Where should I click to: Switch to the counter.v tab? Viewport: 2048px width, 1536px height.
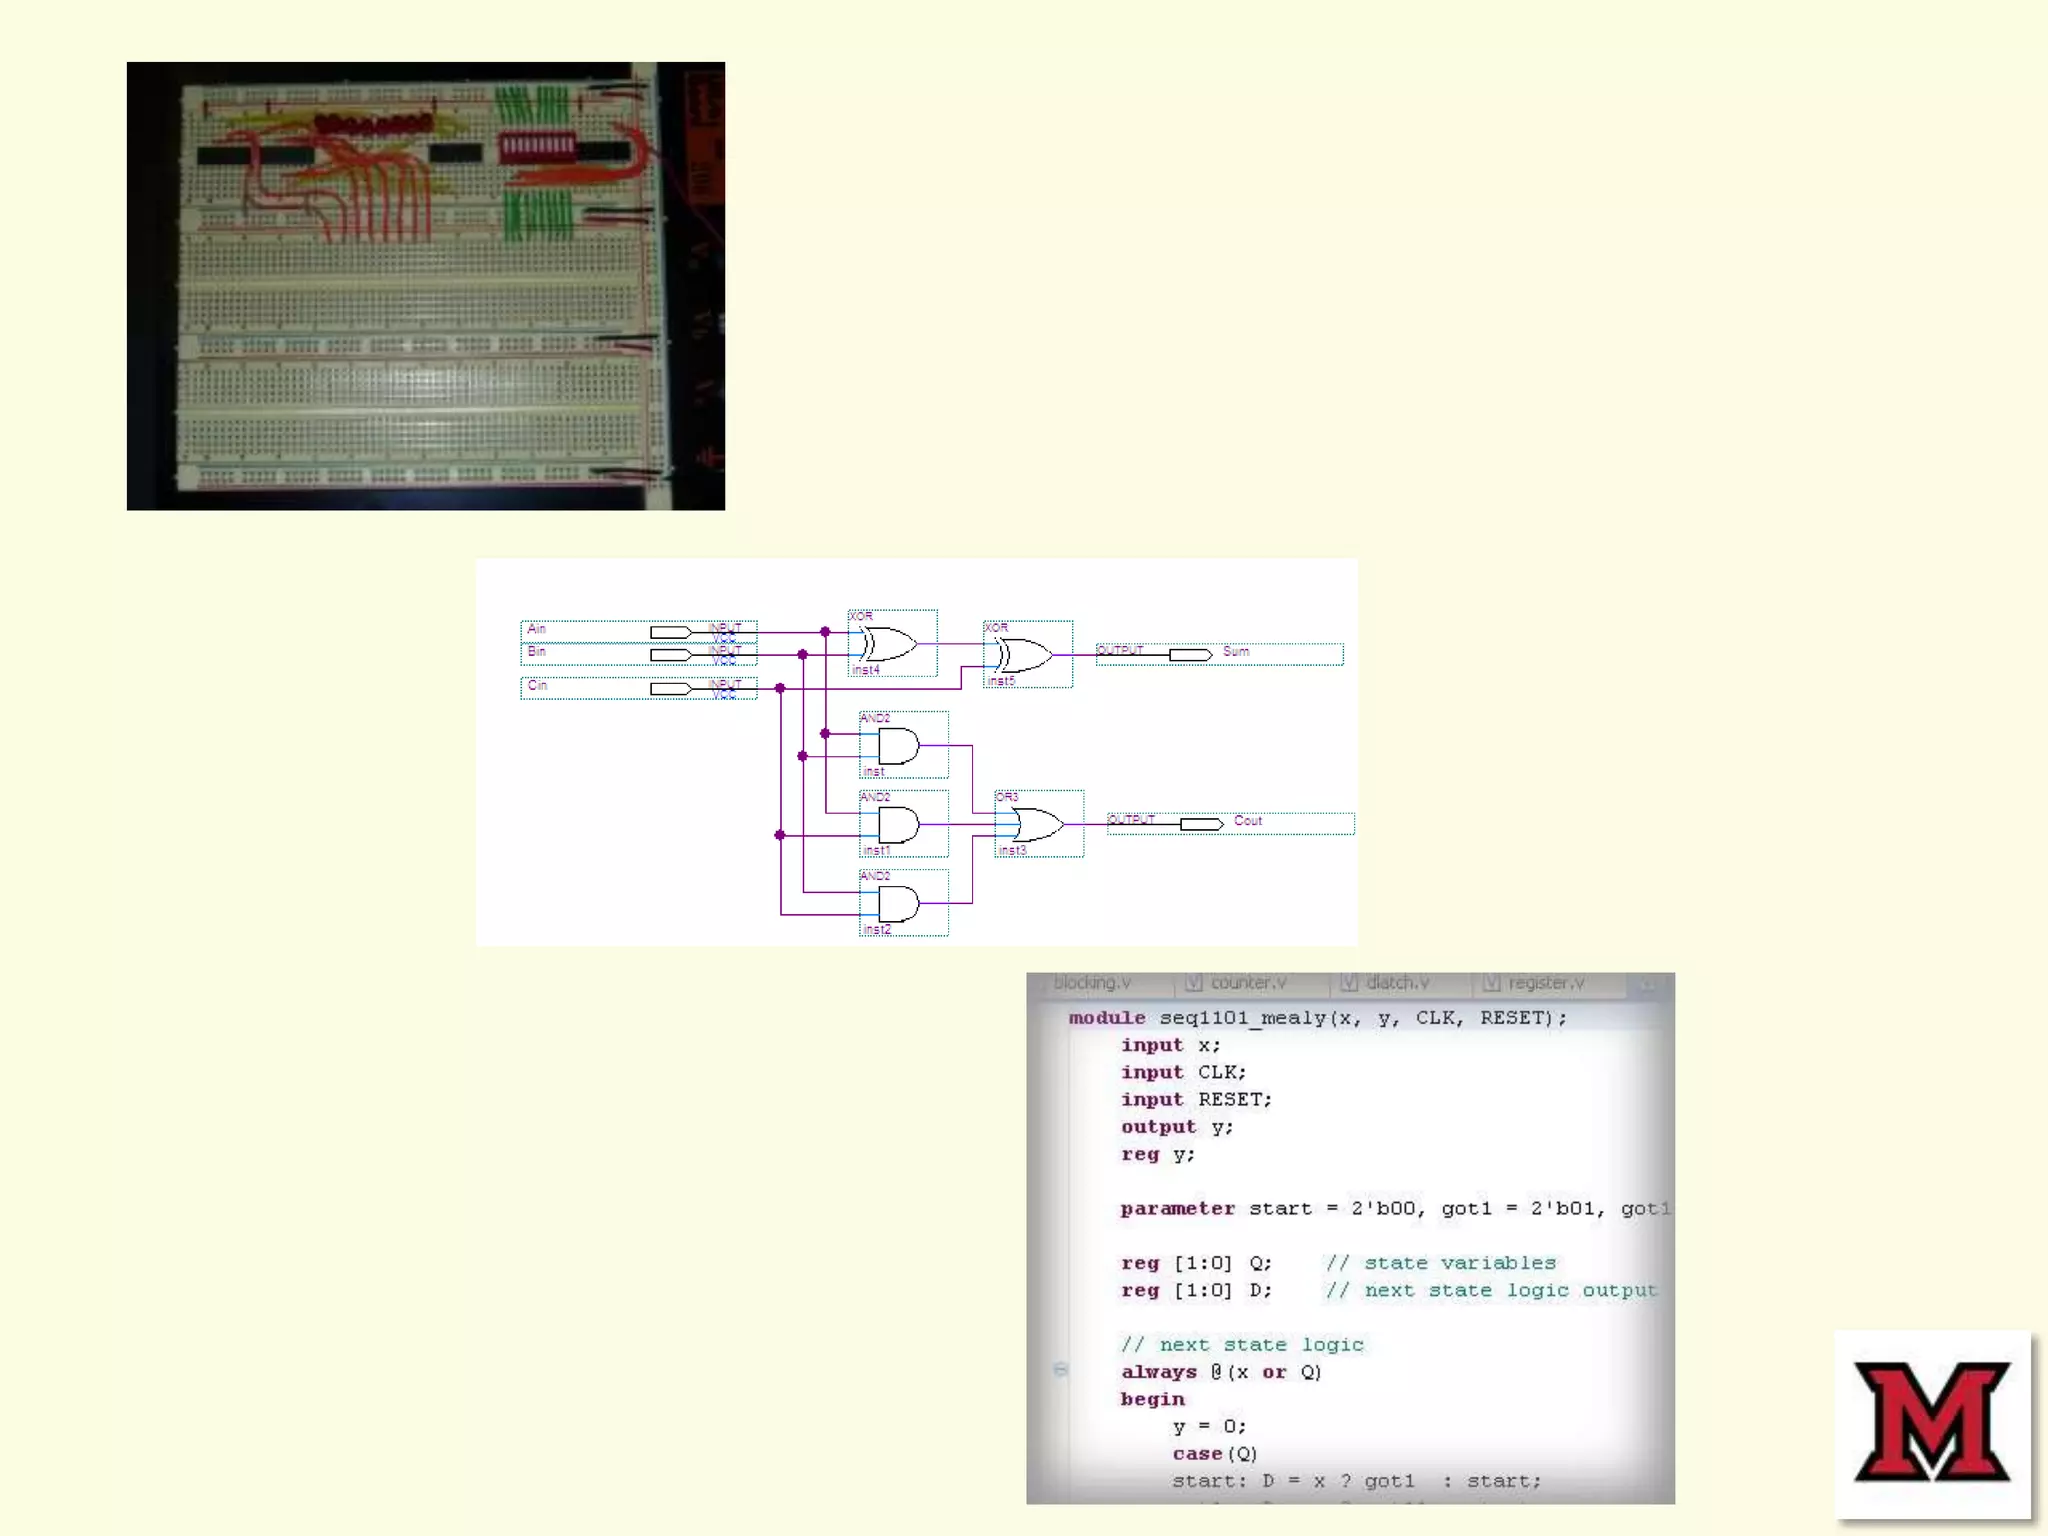(1238, 983)
